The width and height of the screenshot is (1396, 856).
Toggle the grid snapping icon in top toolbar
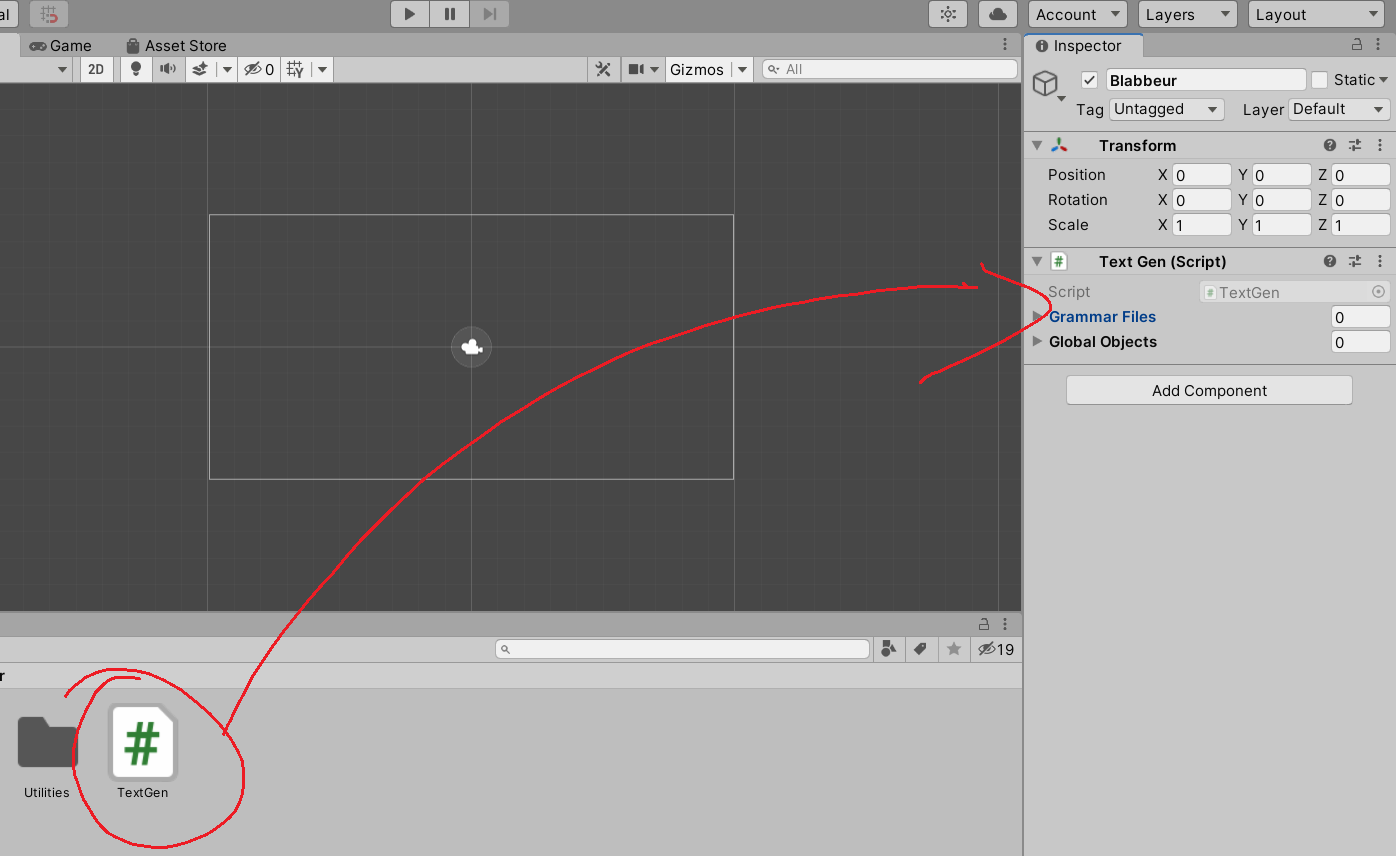(x=49, y=14)
